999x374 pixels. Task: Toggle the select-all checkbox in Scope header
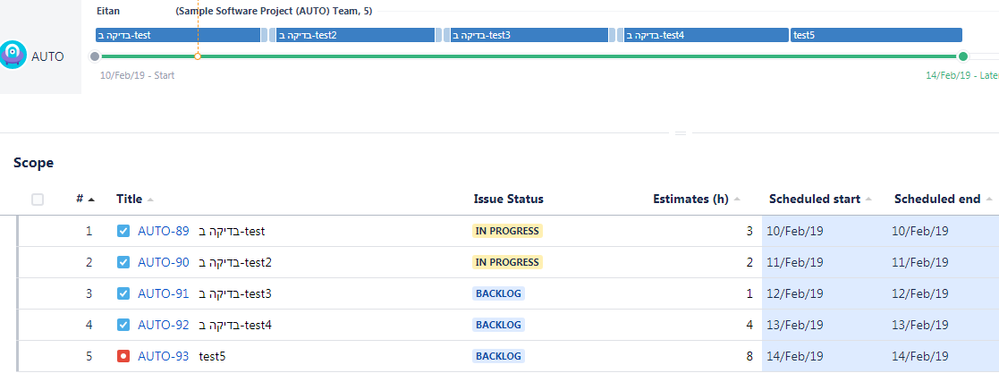tap(38, 199)
